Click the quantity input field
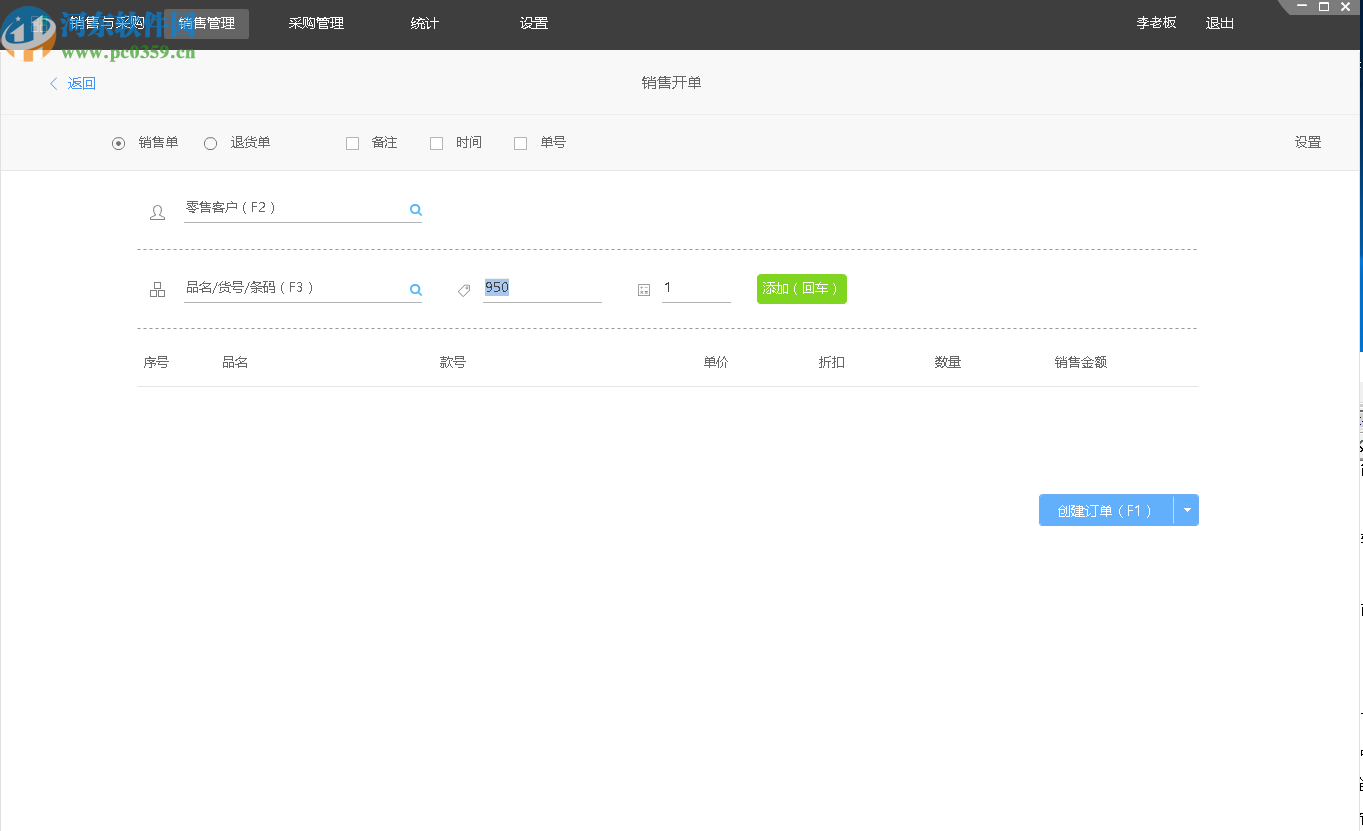Viewport: 1363px width, 831px height. pyautogui.click(x=695, y=288)
